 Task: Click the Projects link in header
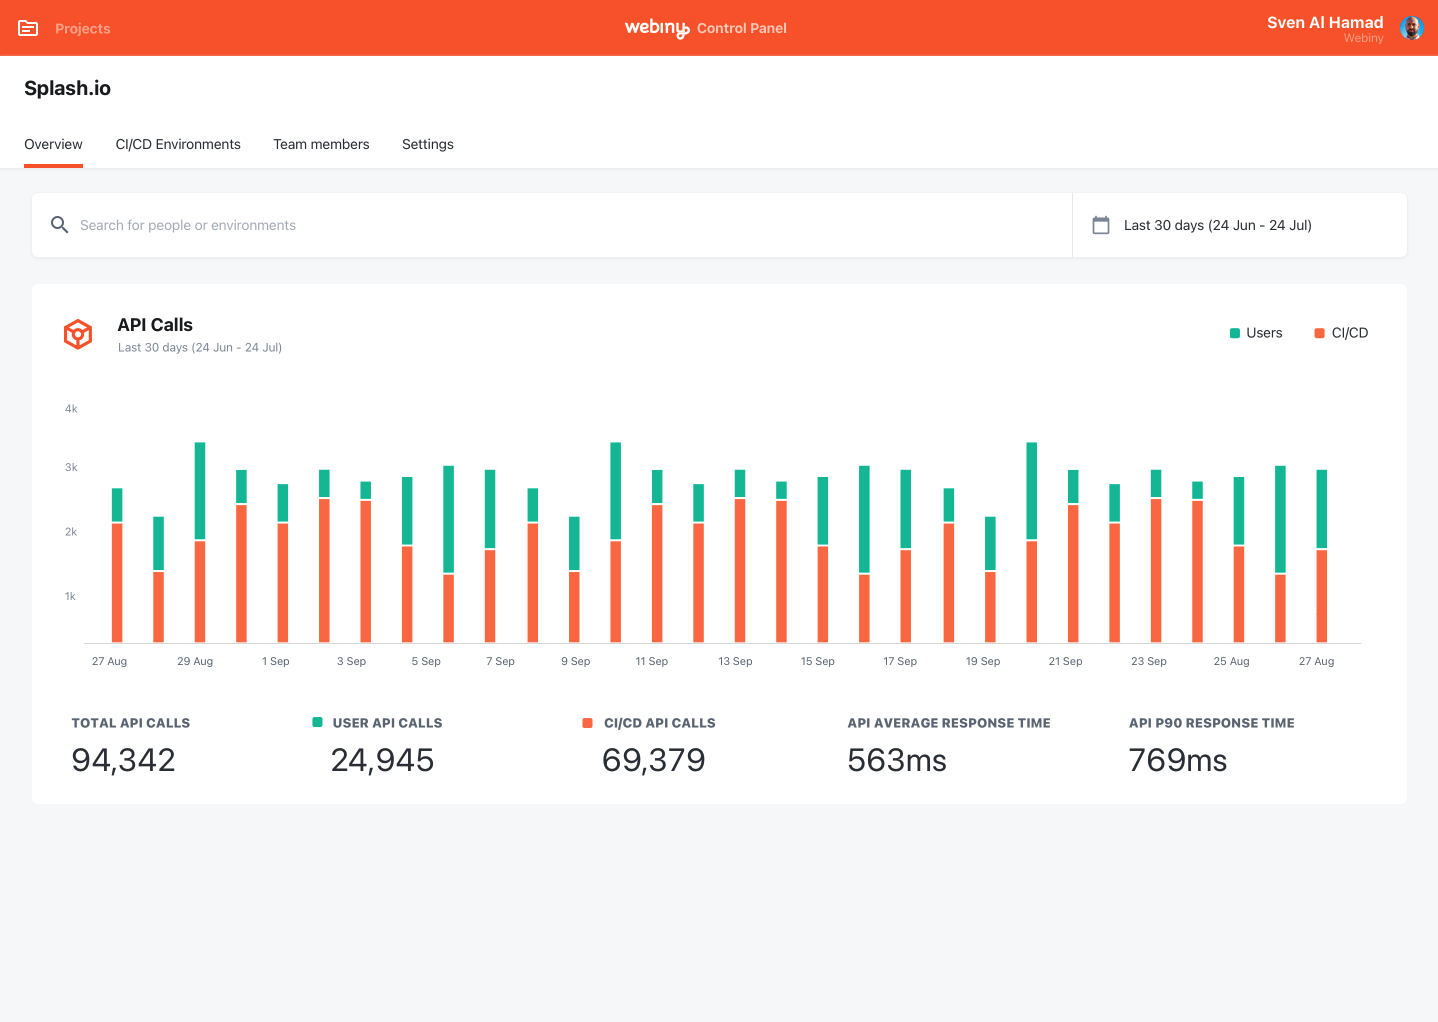click(x=83, y=28)
